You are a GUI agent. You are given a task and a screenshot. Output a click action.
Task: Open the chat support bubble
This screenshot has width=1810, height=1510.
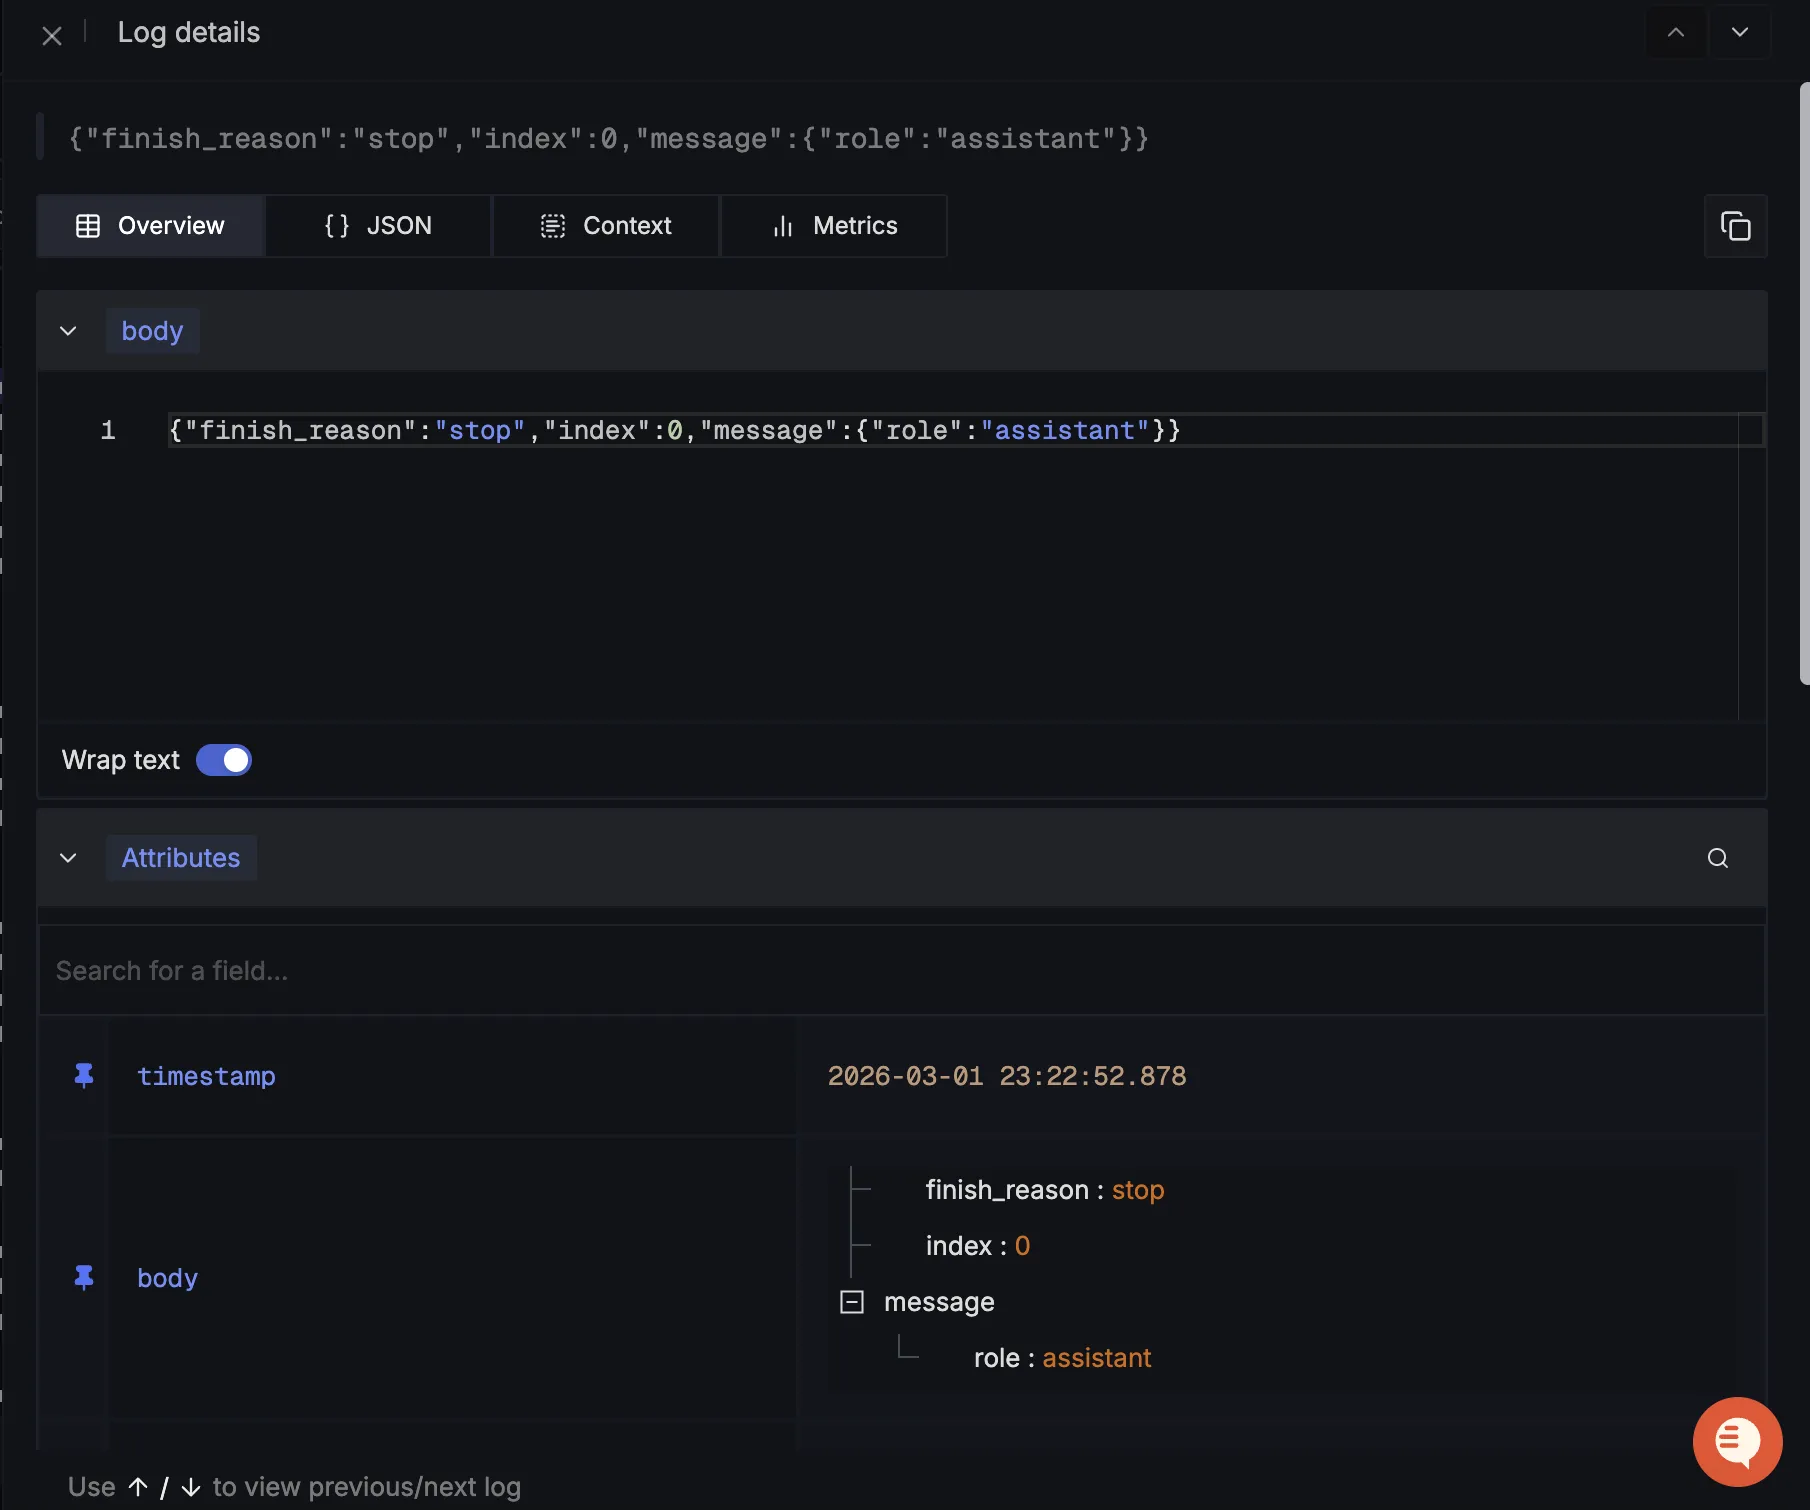point(1737,1441)
